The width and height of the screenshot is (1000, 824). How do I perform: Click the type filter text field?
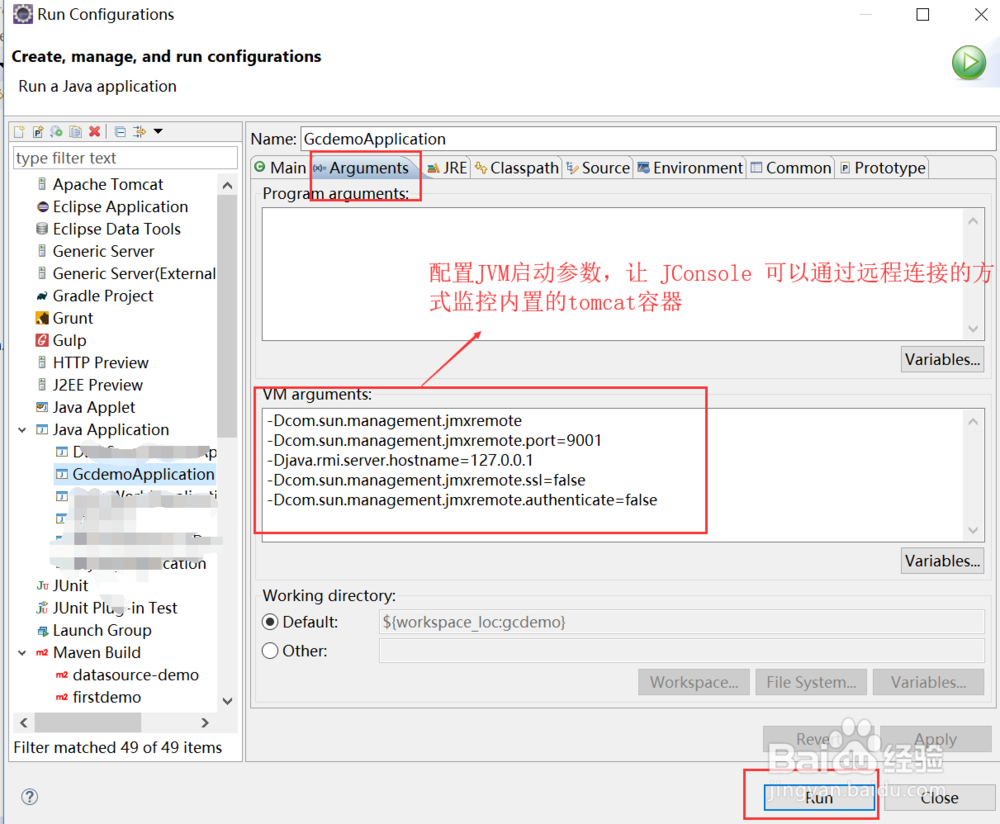coord(125,158)
